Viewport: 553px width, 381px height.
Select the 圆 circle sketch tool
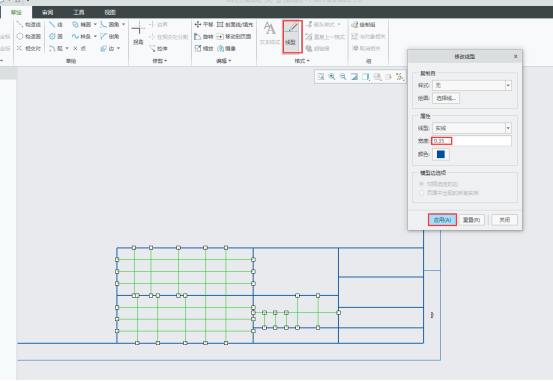coord(56,36)
